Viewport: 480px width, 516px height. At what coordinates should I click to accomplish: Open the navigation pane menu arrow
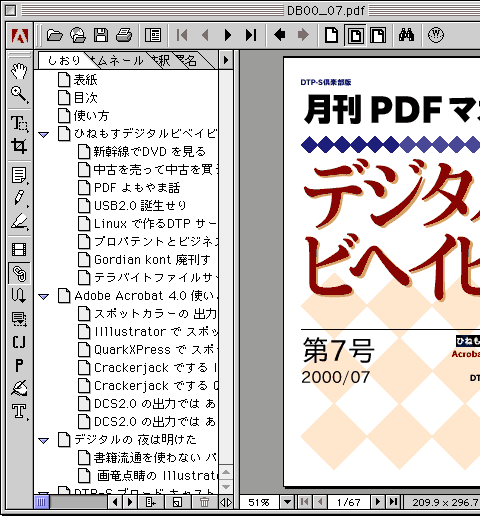226,60
